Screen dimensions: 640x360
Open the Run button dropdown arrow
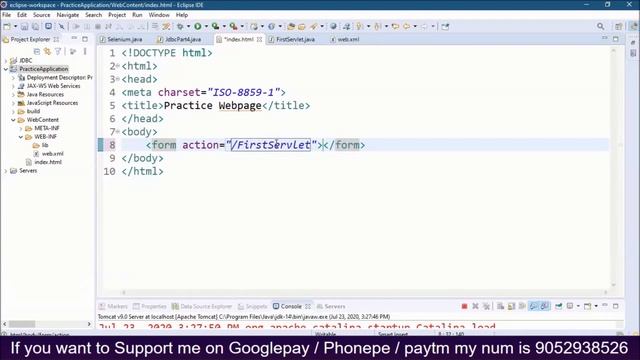tap(206, 27)
